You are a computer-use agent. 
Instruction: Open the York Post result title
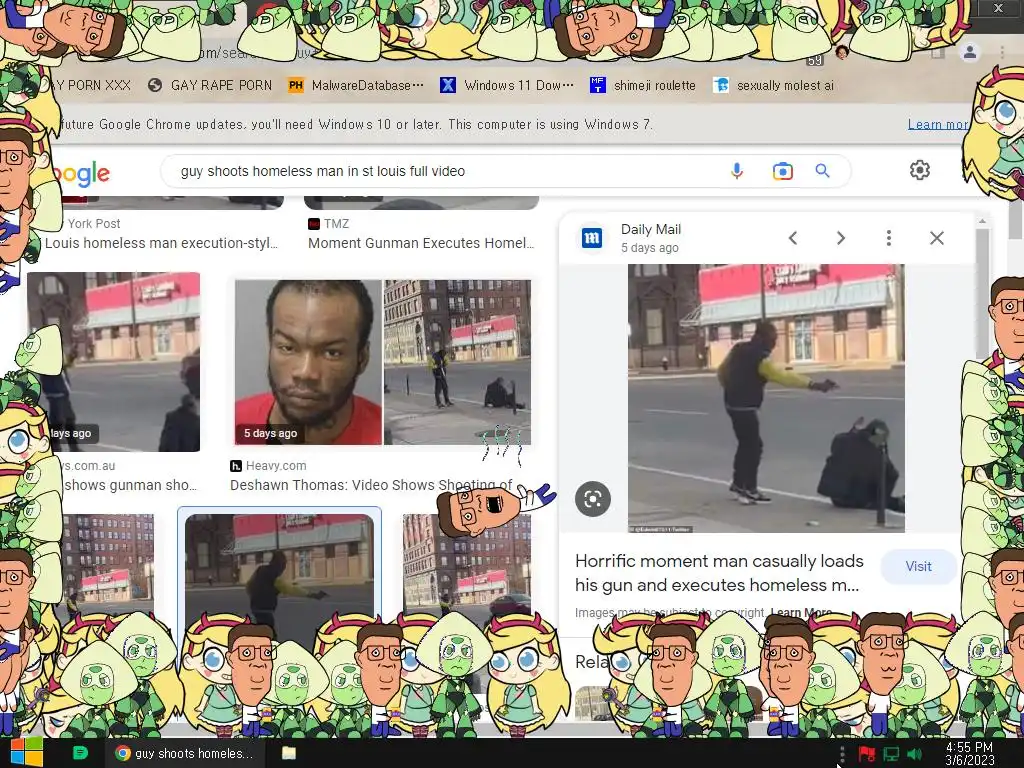(x=161, y=243)
